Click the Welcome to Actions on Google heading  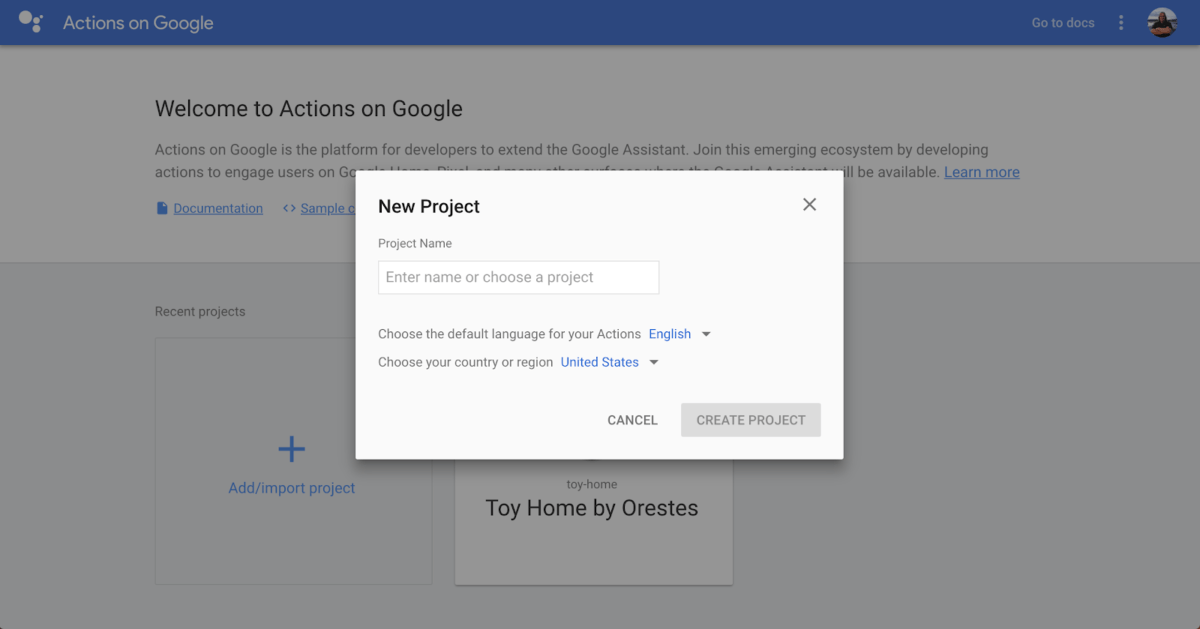tap(308, 109)
